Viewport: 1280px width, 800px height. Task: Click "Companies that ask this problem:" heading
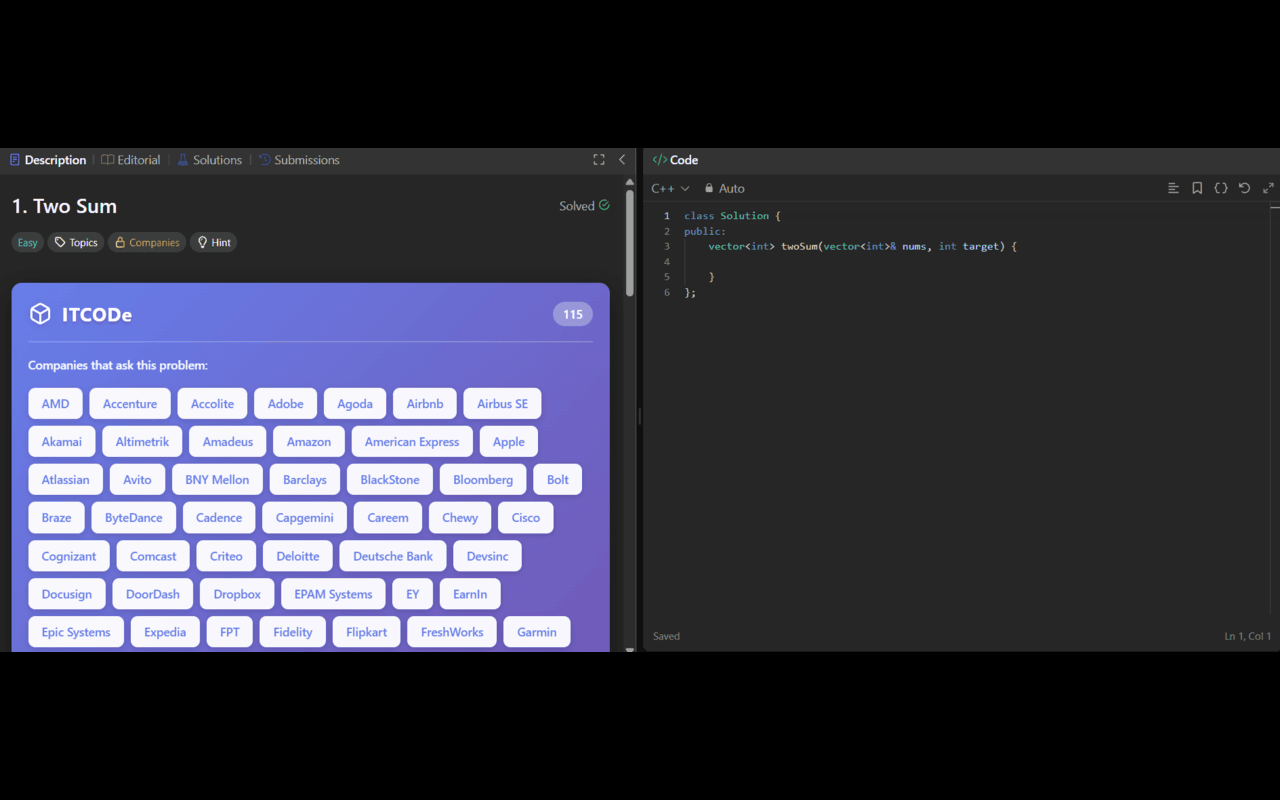pyautogui.click(x=118, y=365)
